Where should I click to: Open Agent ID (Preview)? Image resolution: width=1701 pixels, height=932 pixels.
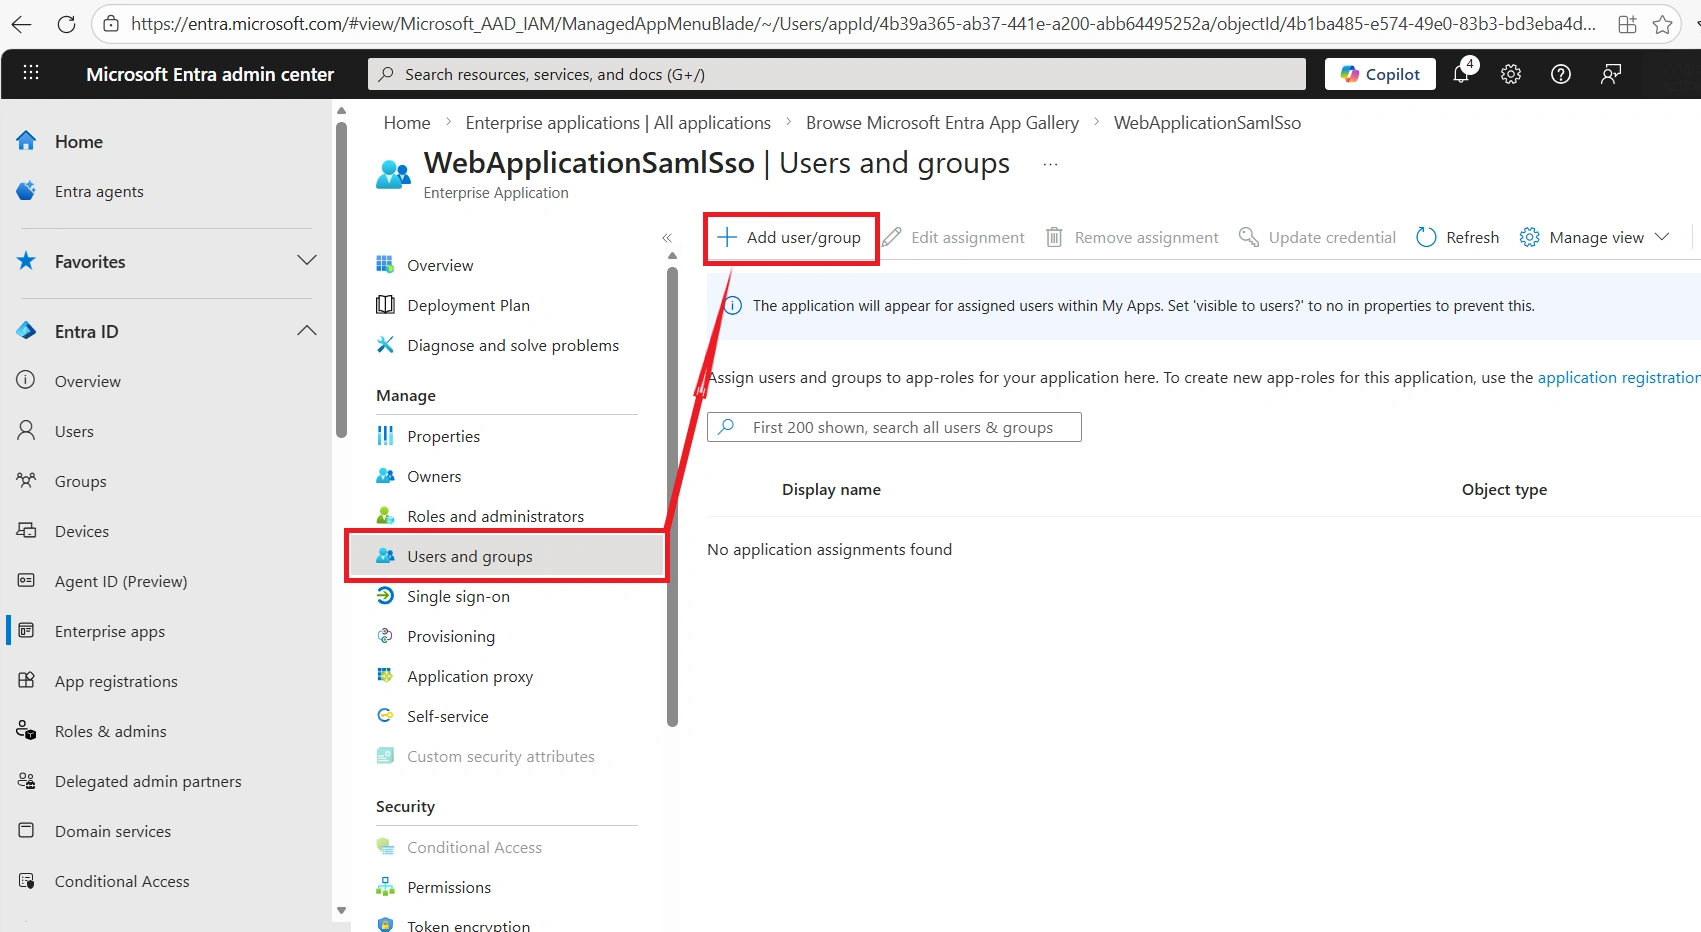121,581
